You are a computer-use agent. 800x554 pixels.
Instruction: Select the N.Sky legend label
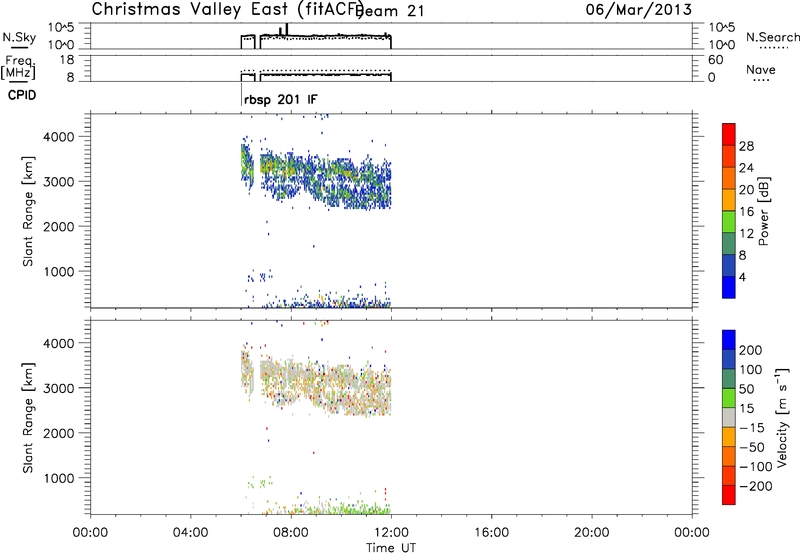19,37
